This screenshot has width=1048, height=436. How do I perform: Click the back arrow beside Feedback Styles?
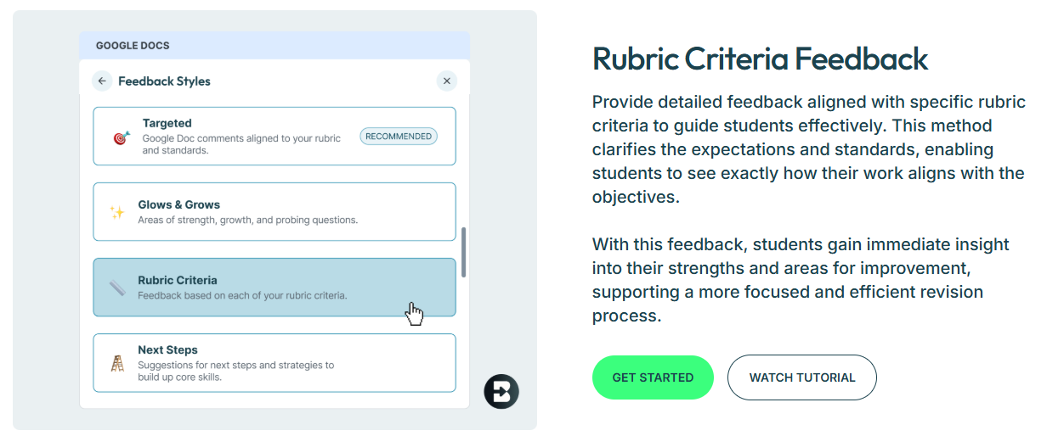(x=102, y=81)
